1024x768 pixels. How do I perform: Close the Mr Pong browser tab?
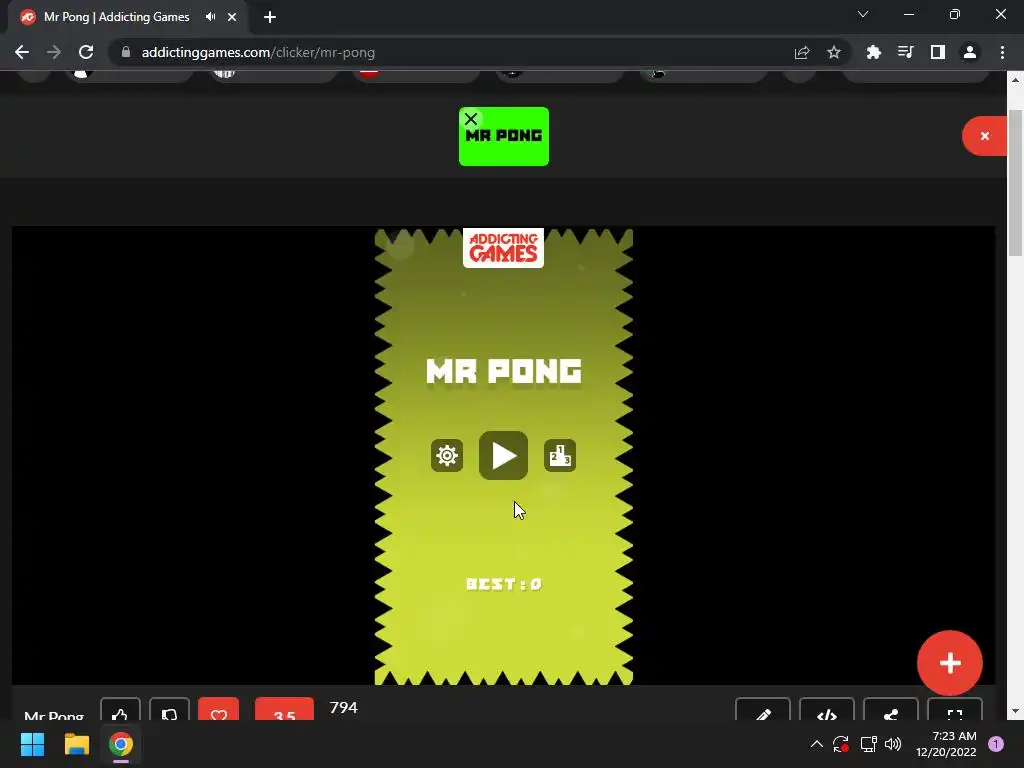pos(232,17)
